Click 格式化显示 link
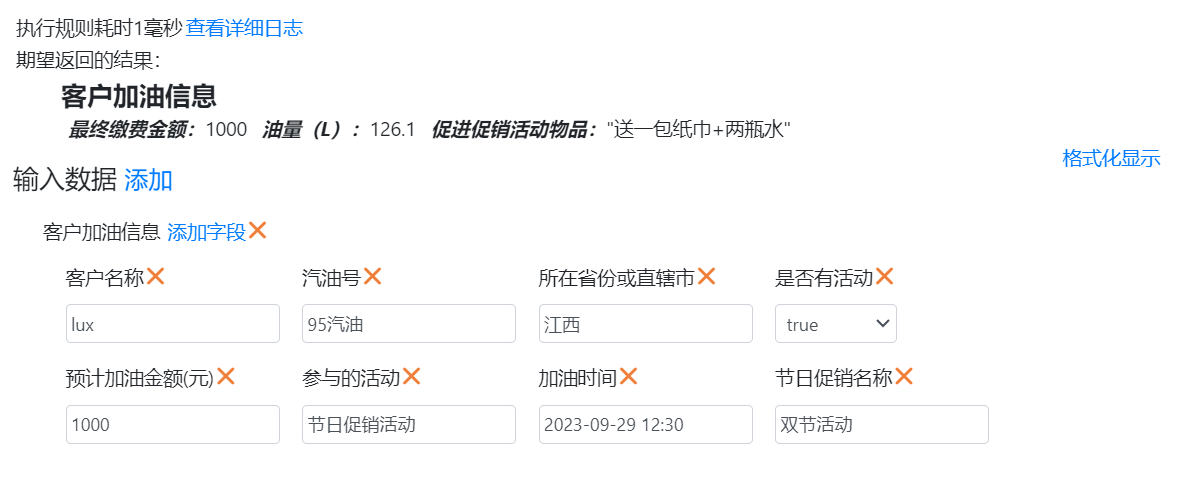Screen dimensions: 1187x479 tap(1111, 158)
